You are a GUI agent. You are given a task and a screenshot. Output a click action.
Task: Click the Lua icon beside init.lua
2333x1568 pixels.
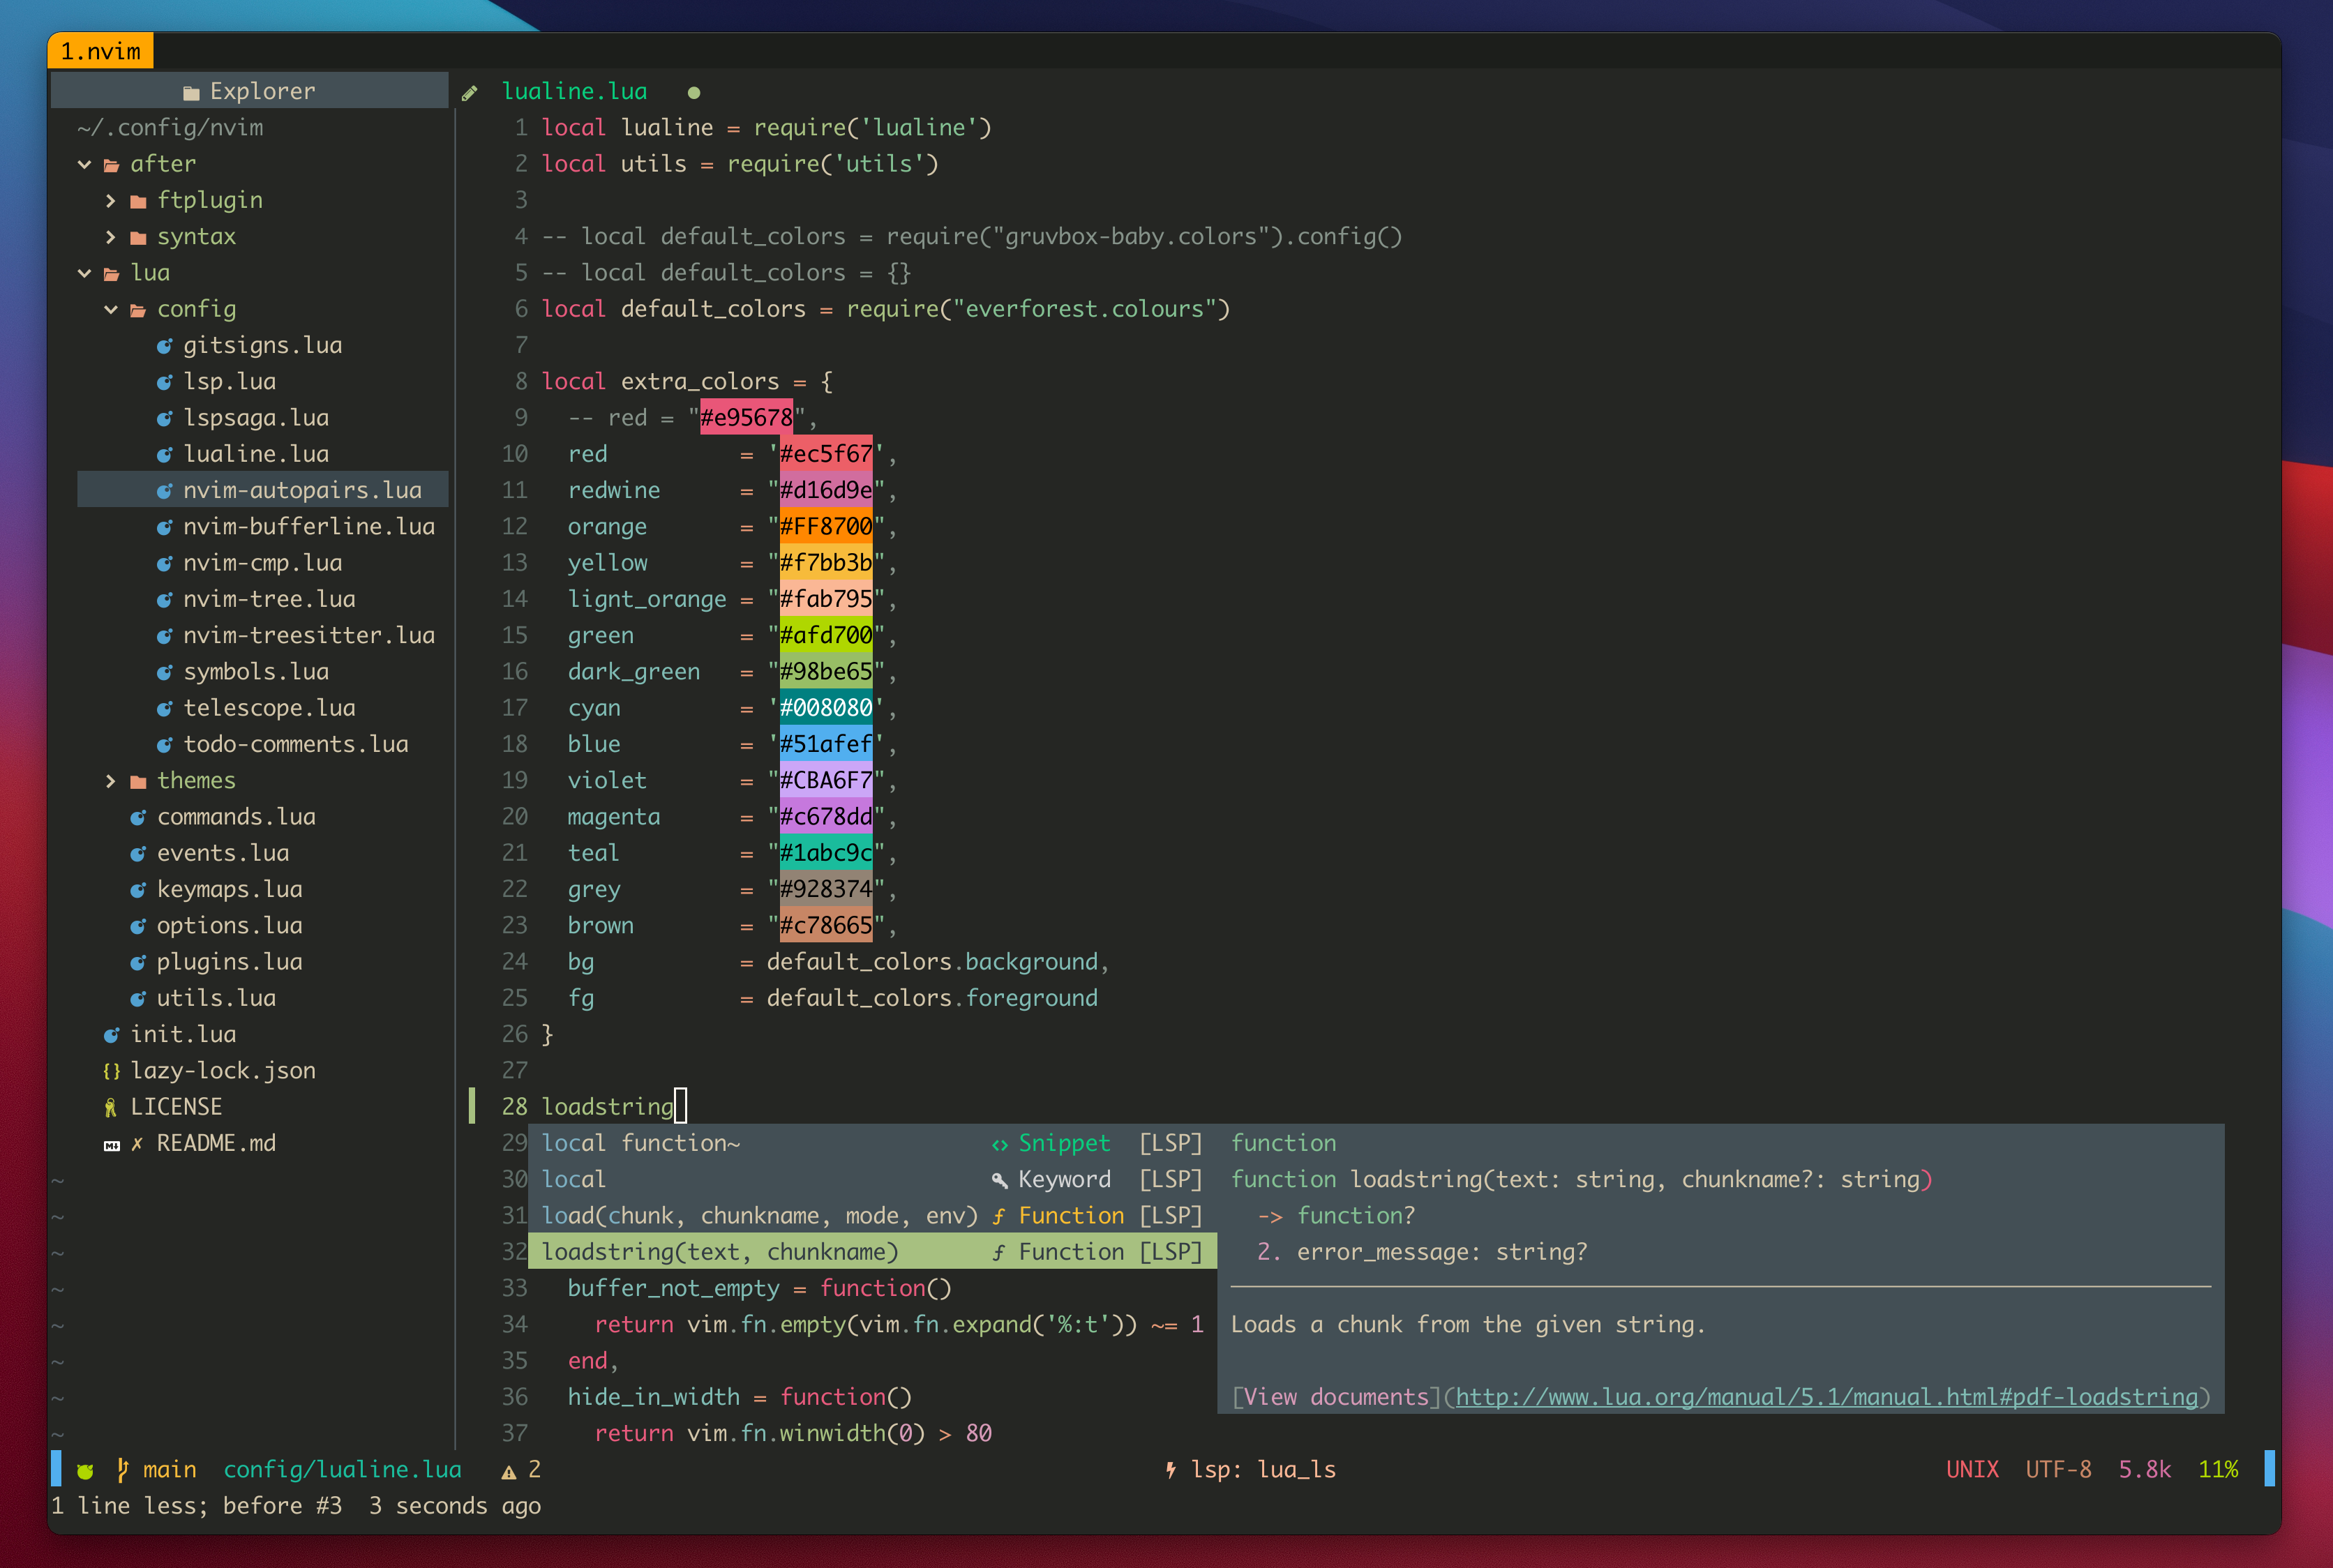(111, 1035)
